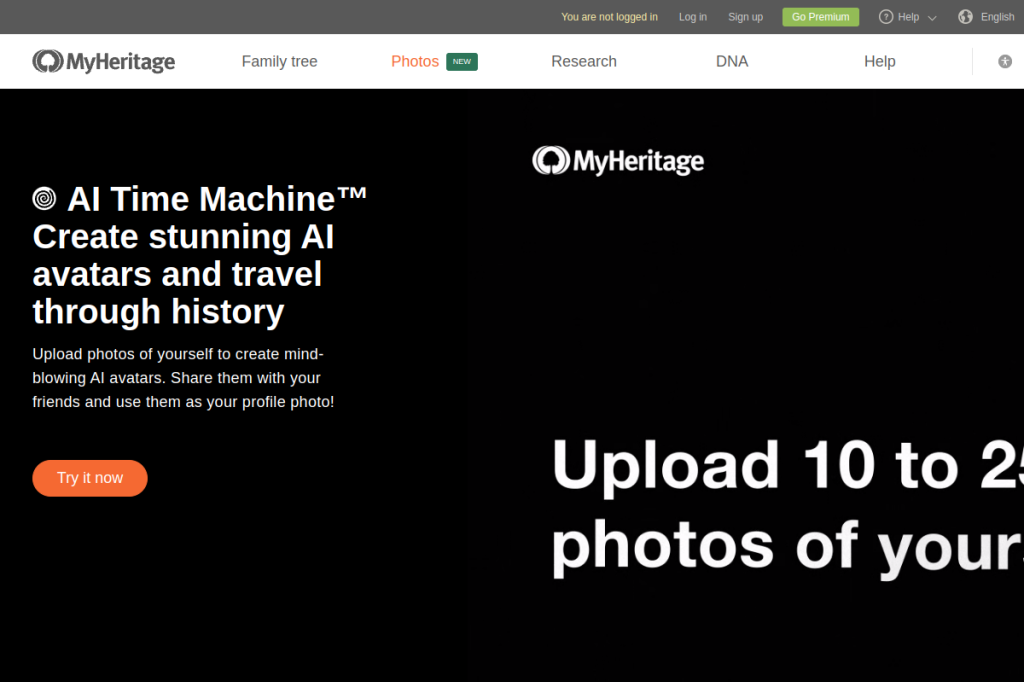Click the Try it now button
Image resolution: width=1024 pixels, height=682 pixels.
[x=89, y=478]
